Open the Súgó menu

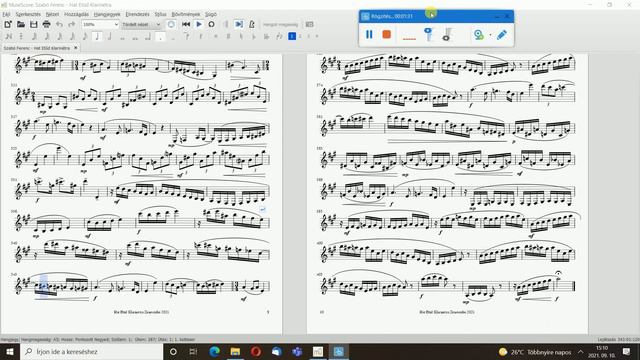click(x=211, y=14)
